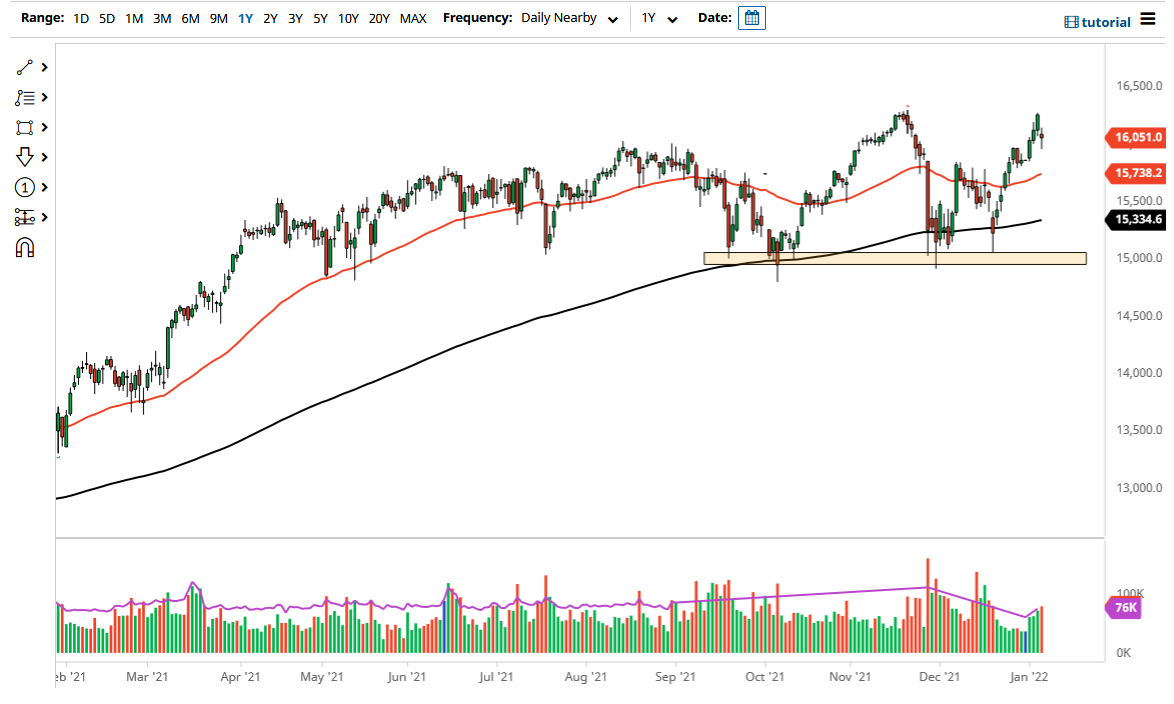Select the numbered annotation tool
The image size is (1174, 704).
(24, 187)
